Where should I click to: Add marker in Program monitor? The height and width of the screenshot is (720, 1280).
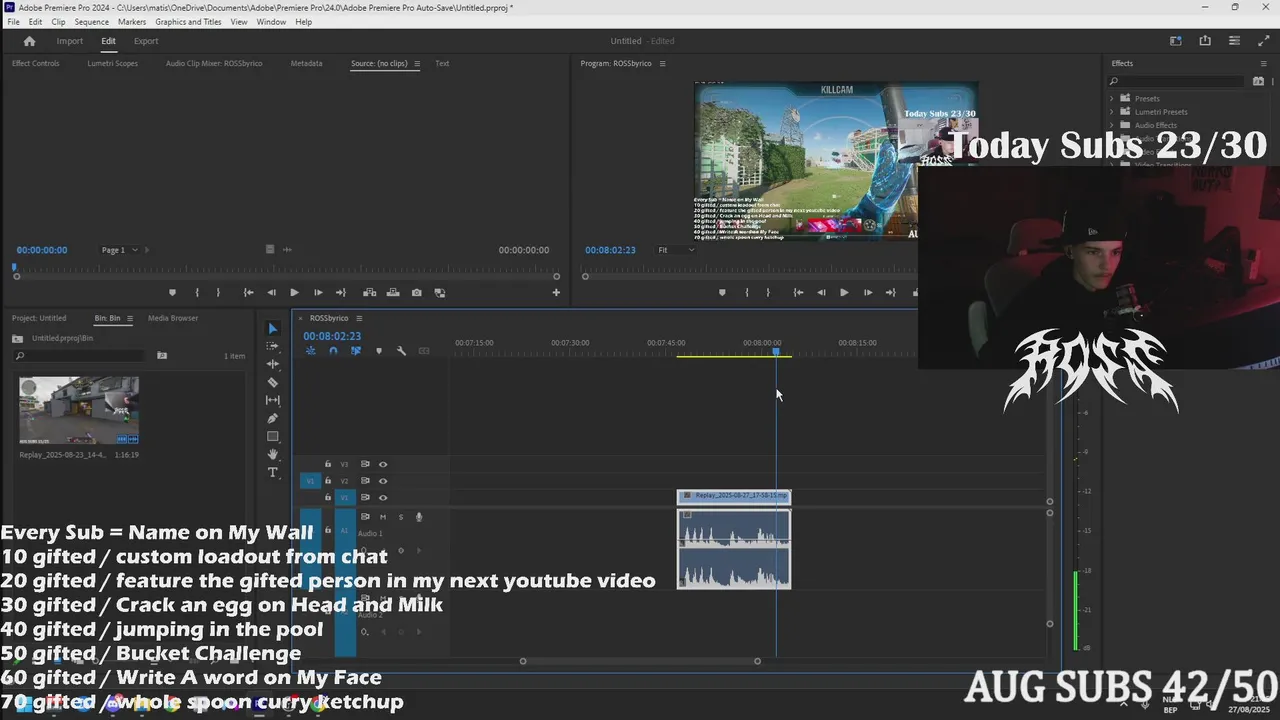722,293
